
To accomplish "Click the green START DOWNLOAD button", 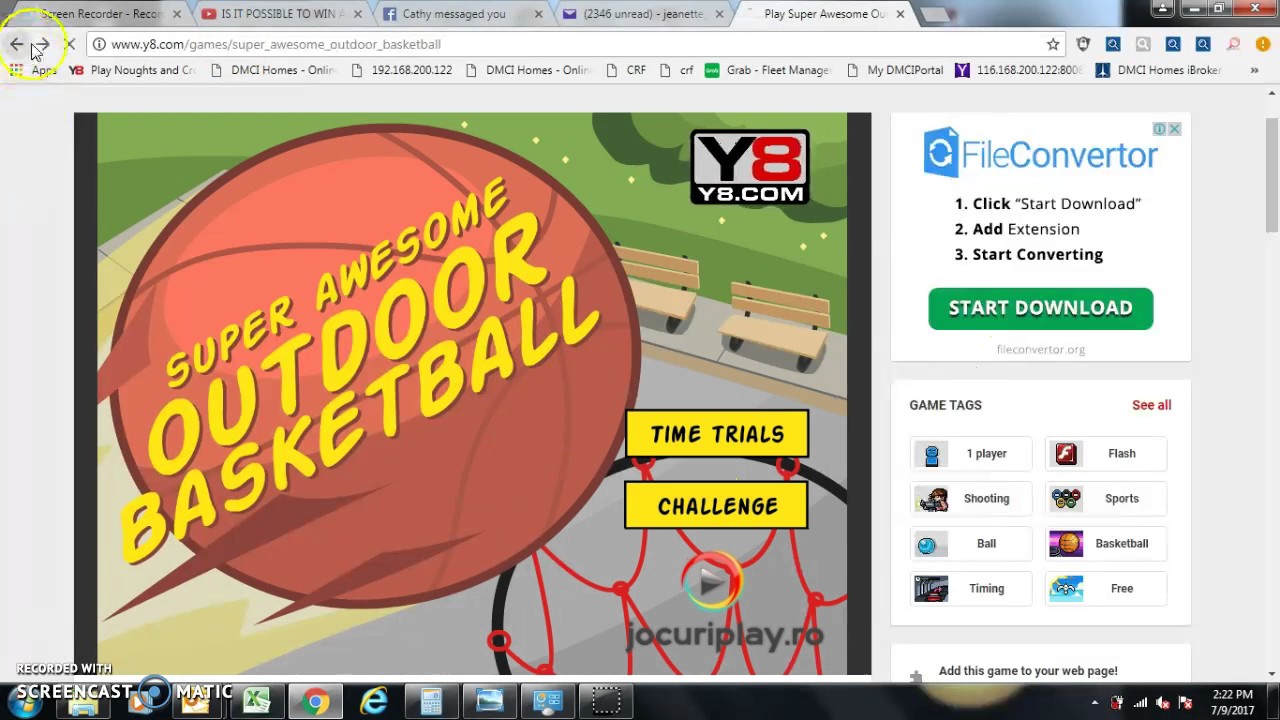I will coord(1040,308).
